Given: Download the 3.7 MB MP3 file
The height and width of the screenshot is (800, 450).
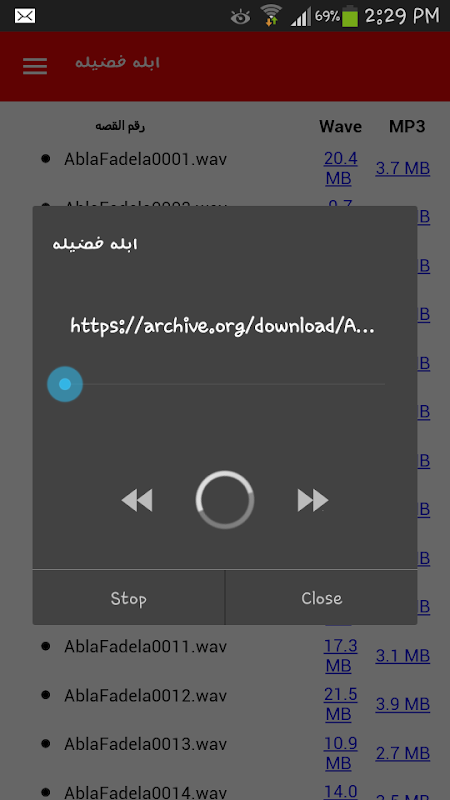Looking at the screenshot, I should pos(403,168).
